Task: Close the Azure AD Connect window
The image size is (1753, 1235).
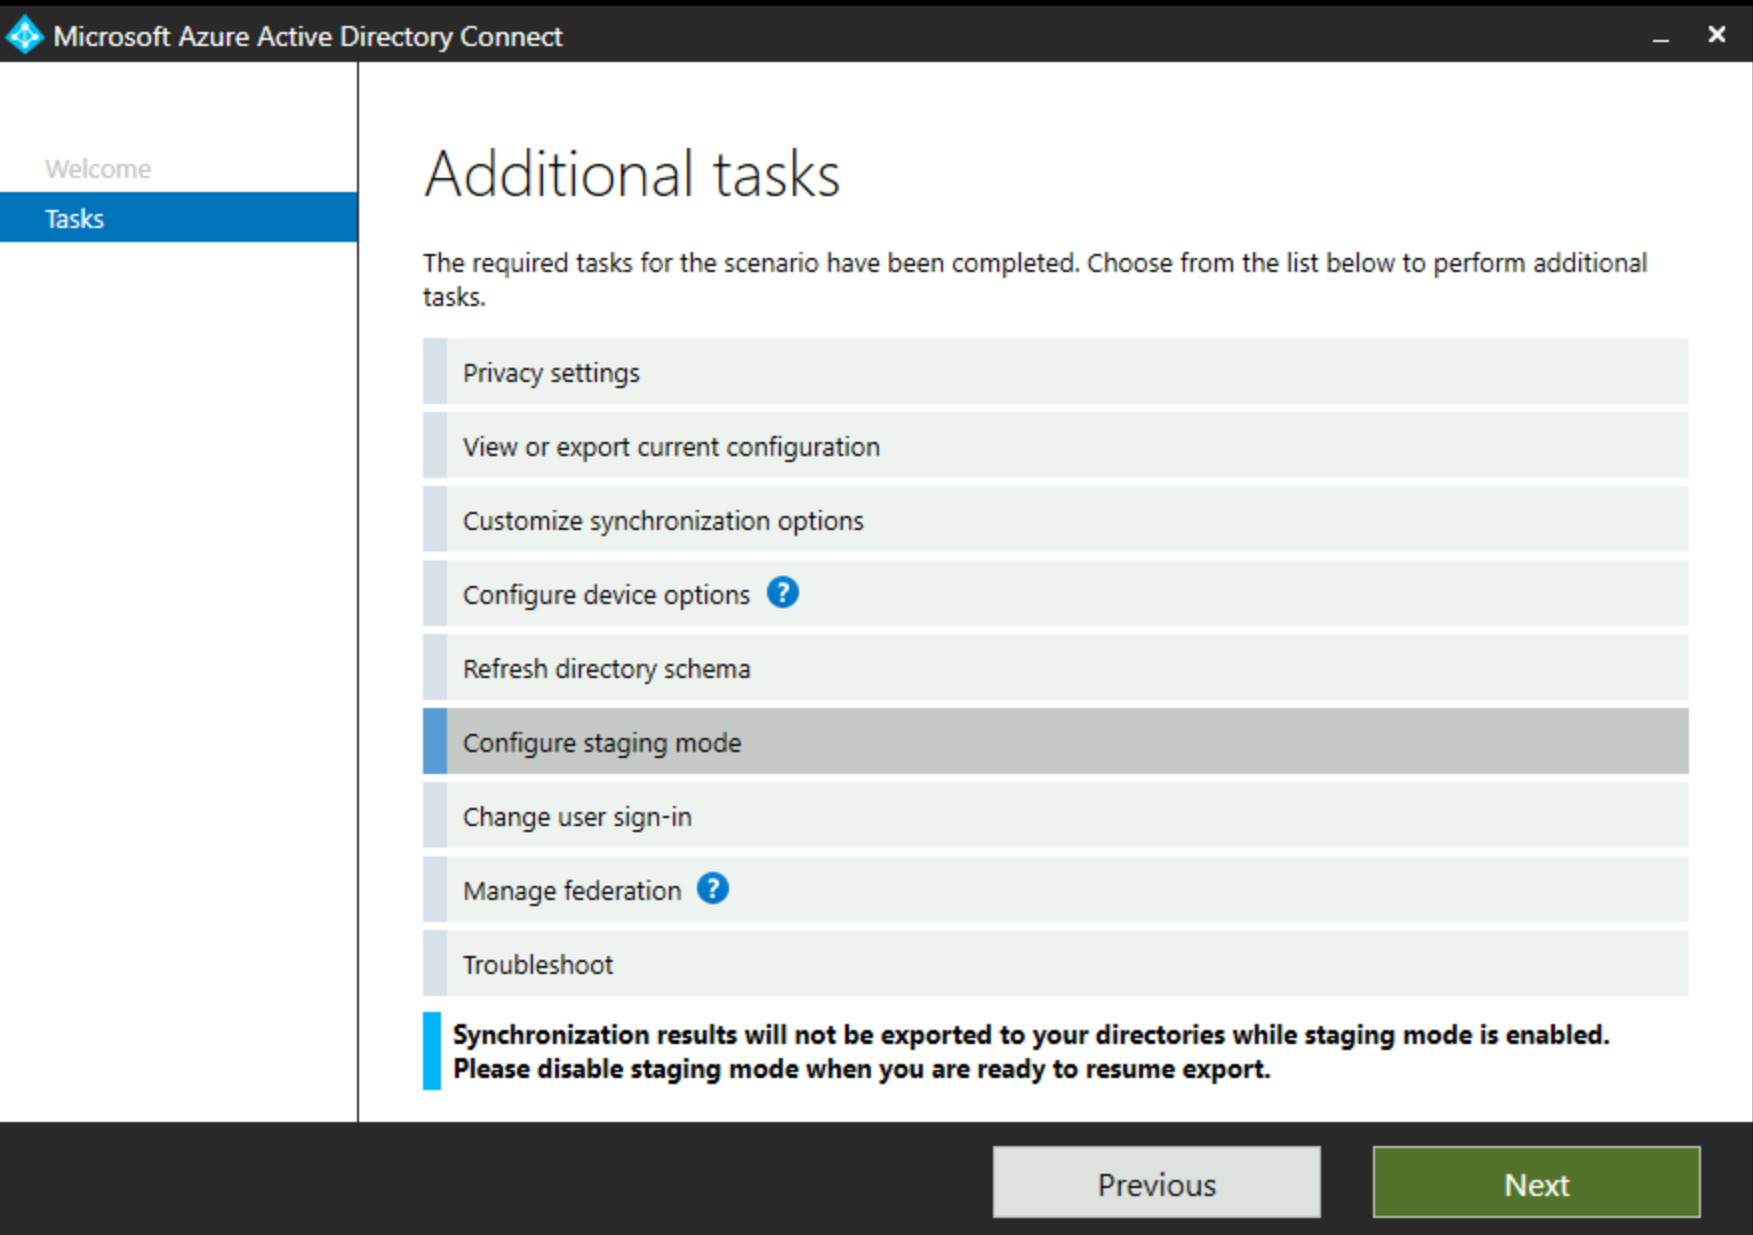Action: (x=1717, y=35)
